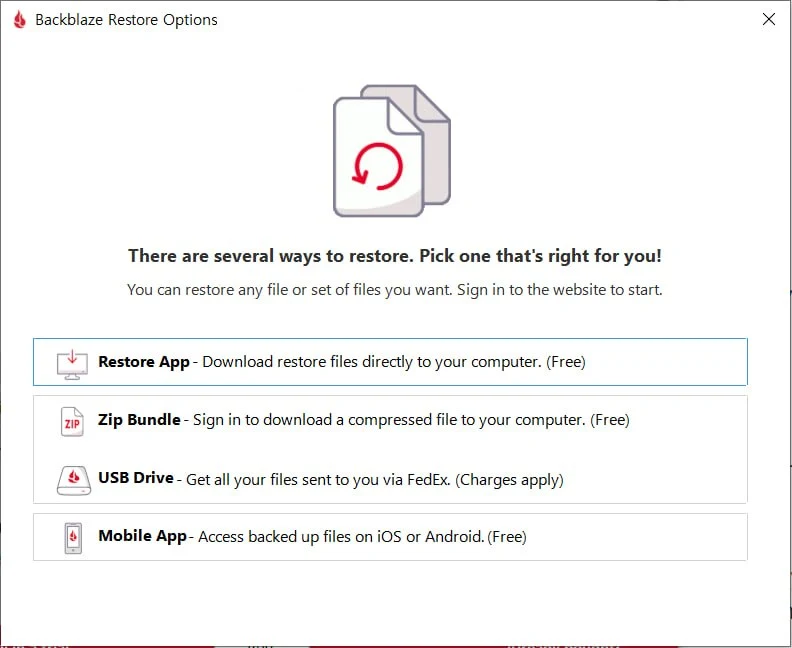This screenshot has width=792, height=648.
Task: Select the Zip Bundle restore option
Action: click(x=390, y=420)
